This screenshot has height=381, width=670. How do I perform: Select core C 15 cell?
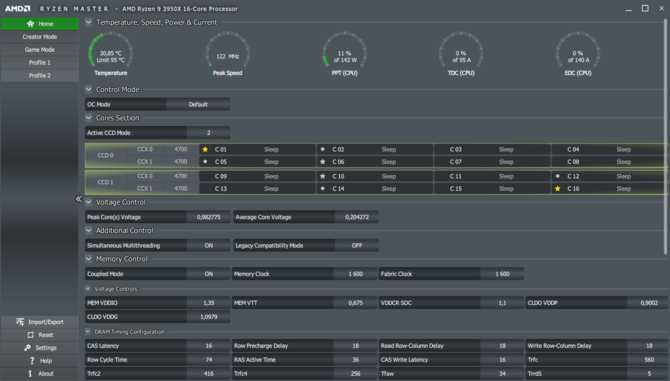492,188
